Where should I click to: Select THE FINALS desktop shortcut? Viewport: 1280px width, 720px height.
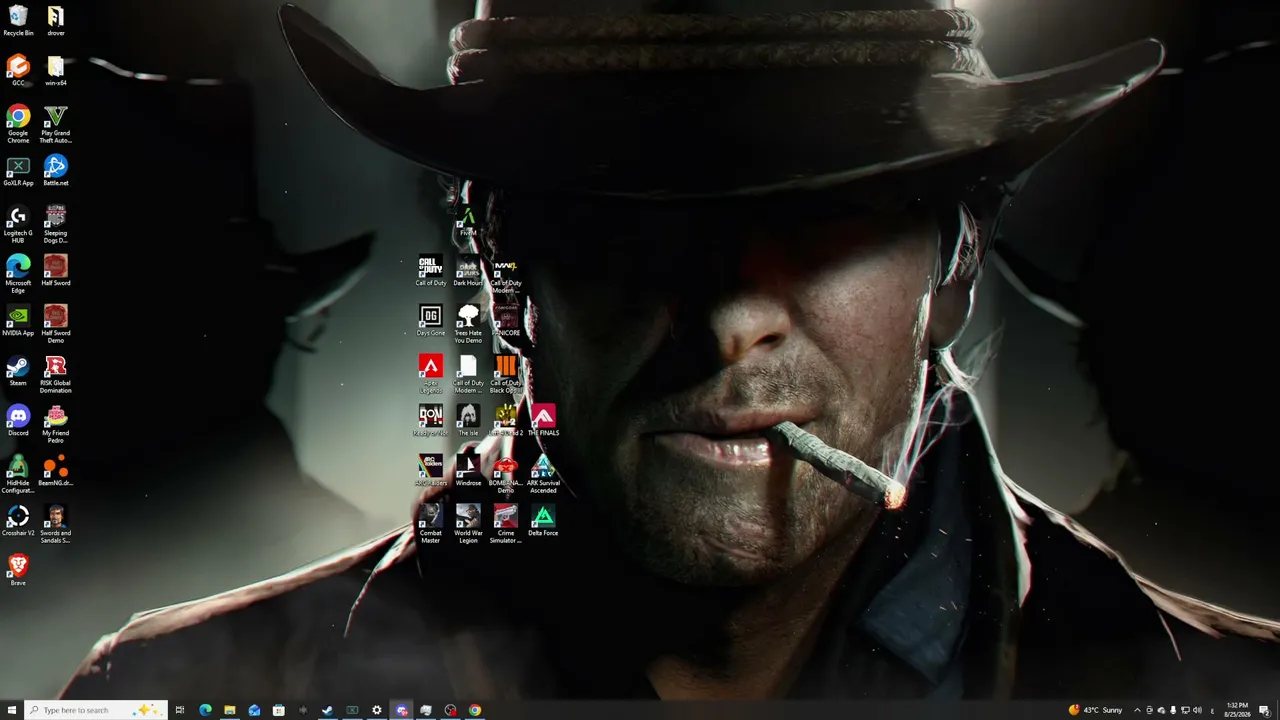coord(543,421)
